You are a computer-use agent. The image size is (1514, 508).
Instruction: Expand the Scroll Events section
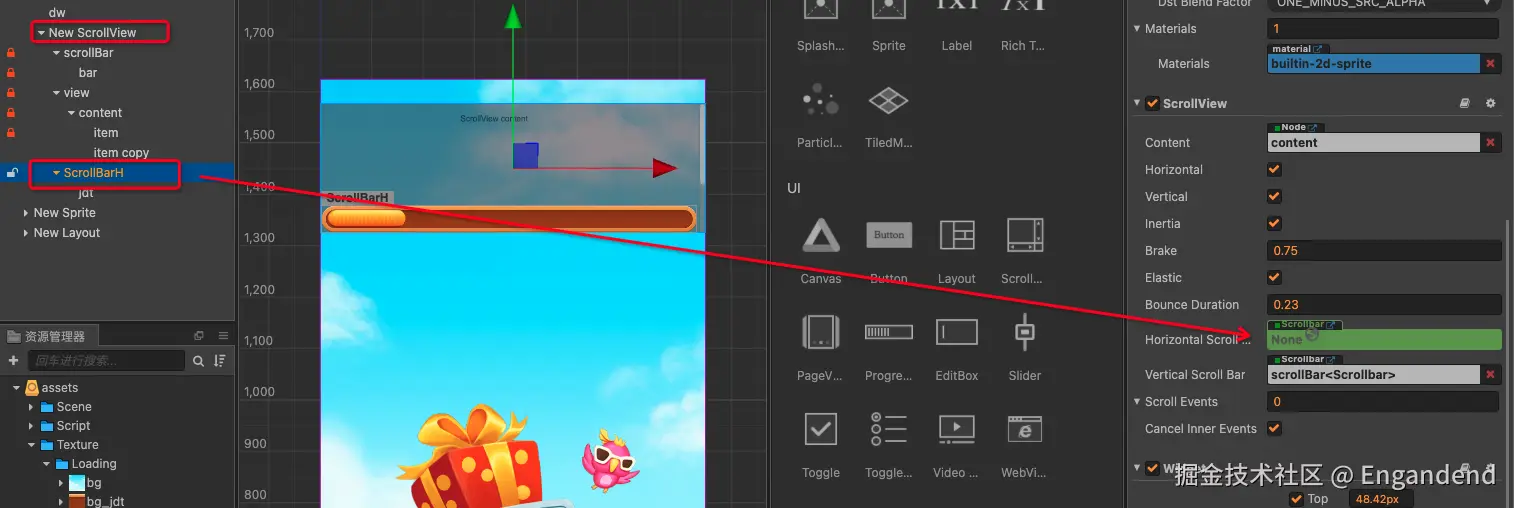point(1138,402)
